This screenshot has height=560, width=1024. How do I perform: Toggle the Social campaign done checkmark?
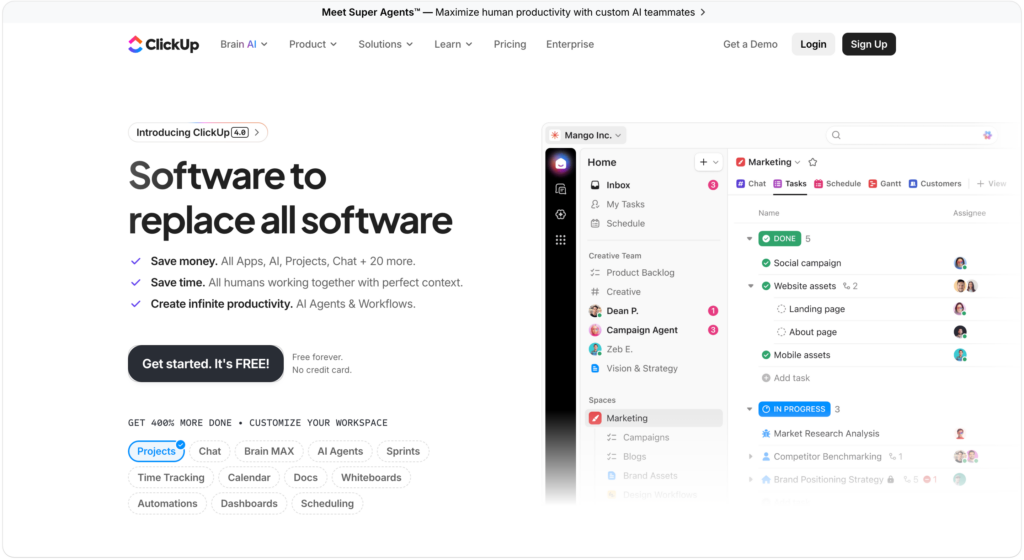766,263
